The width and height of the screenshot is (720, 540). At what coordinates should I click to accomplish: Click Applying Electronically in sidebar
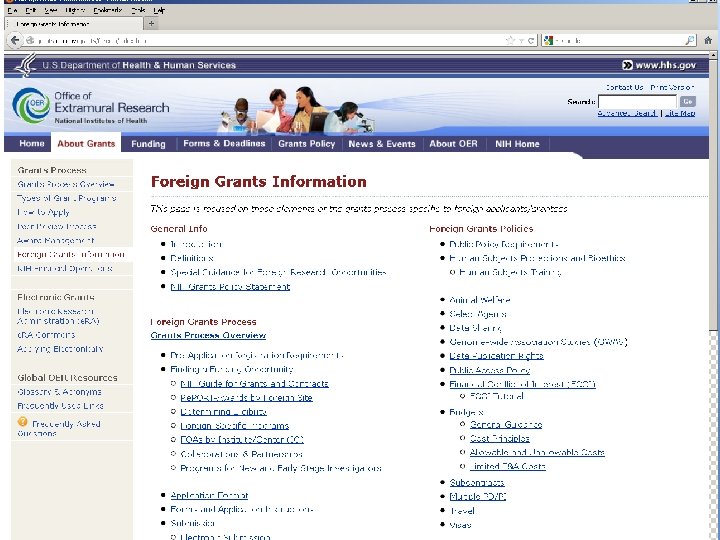[x=60, y=349]
